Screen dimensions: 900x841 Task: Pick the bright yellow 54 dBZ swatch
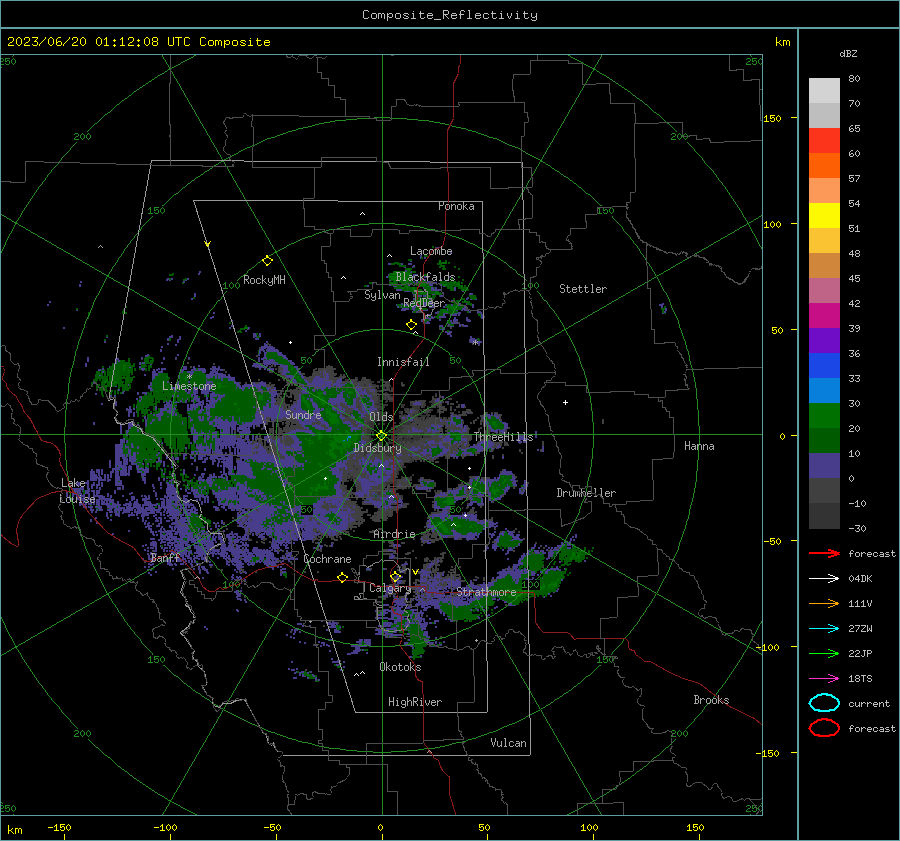(824, 215)
